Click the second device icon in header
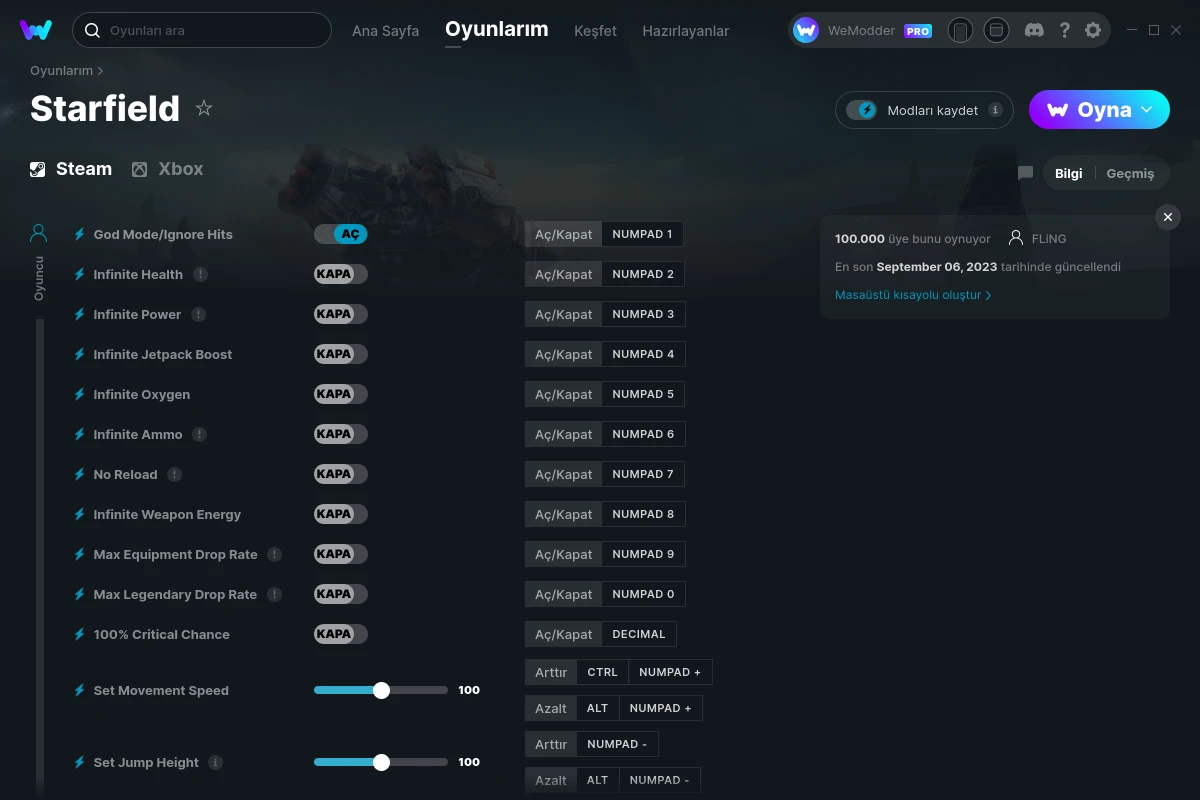1200x800 pixels. (x=996, y=30)
